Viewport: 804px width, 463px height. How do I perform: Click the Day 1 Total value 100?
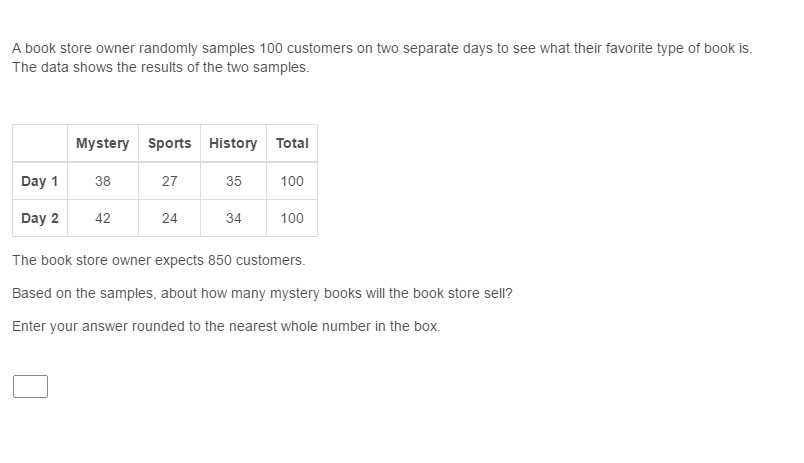(x=292, y=181)
